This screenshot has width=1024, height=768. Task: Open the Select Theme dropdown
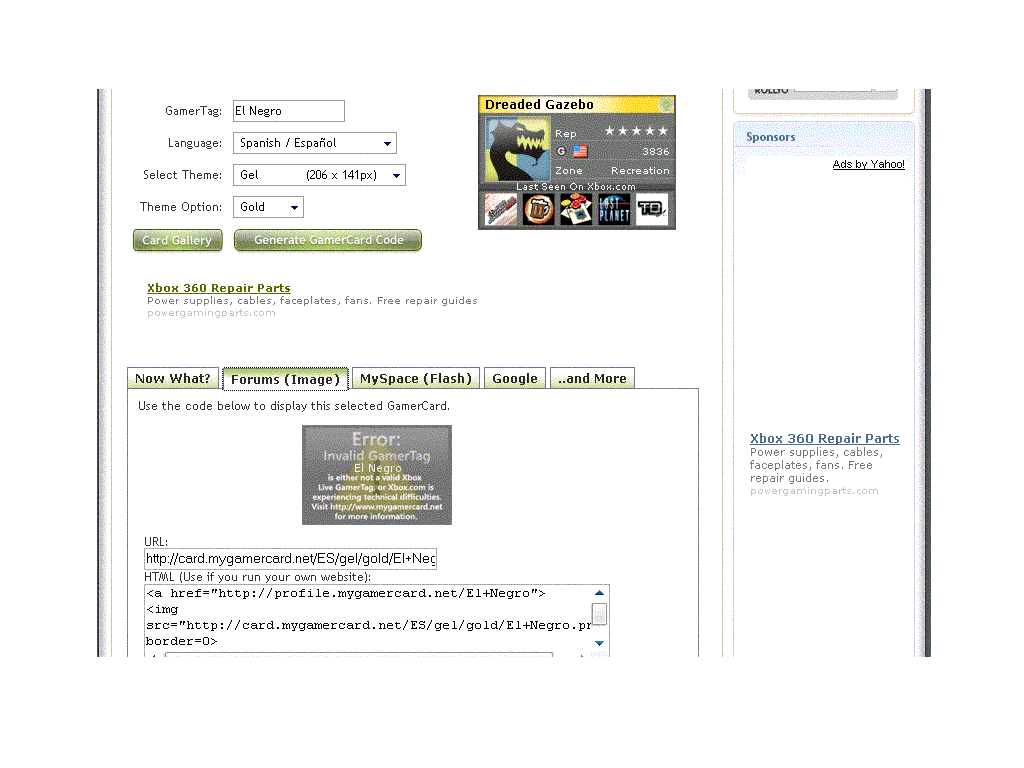(x=319, y=175)
